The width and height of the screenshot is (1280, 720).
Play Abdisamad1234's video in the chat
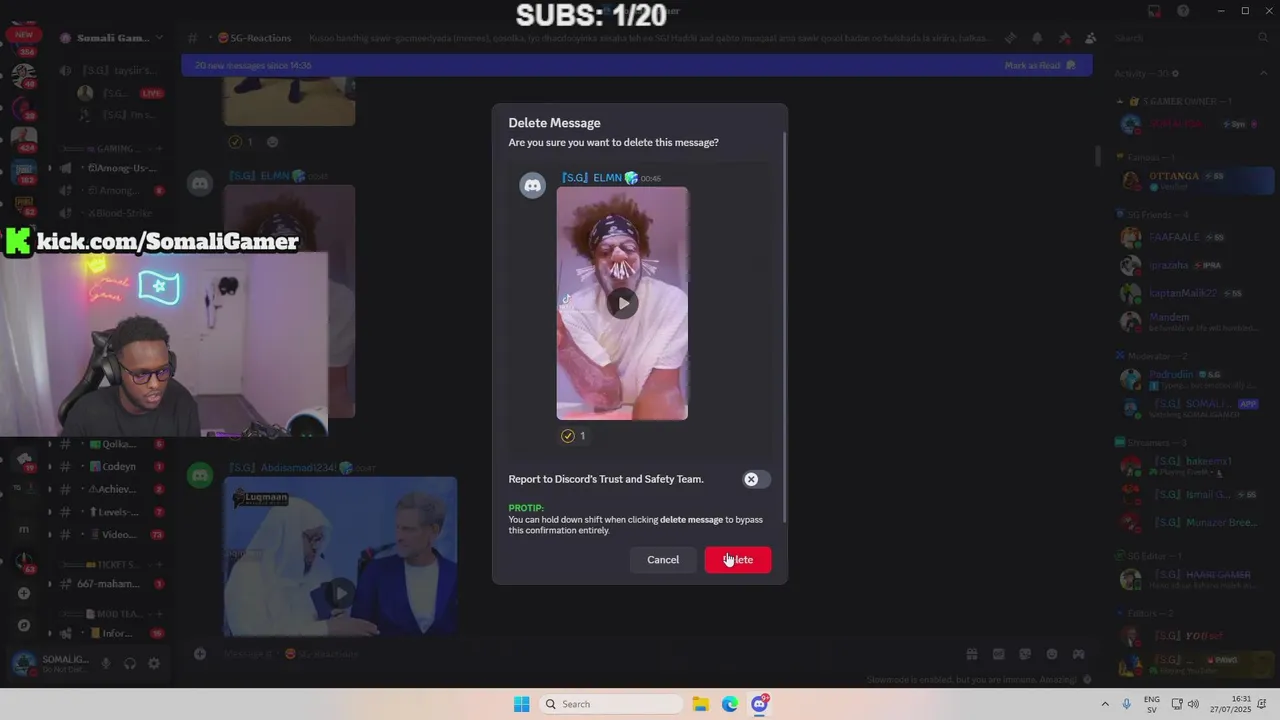pyautogui.click(x=341, y=593)
